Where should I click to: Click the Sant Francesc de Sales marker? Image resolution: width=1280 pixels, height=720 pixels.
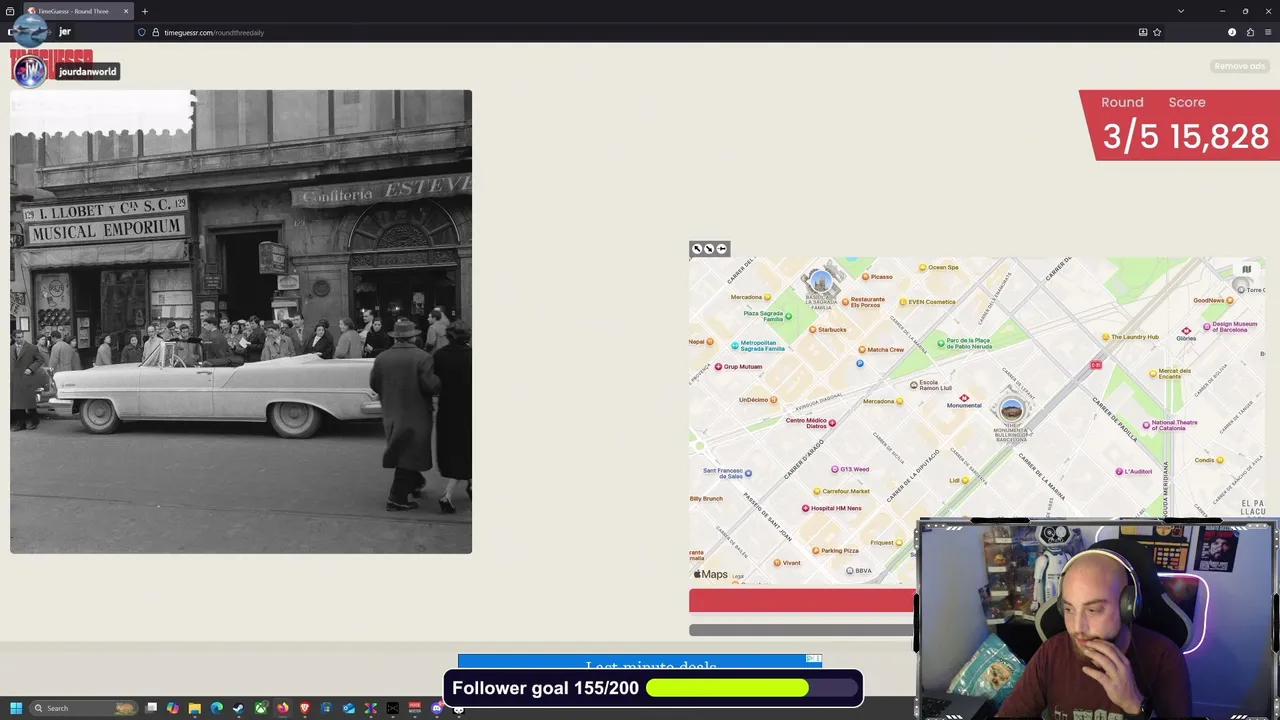[x=748, y=473]
